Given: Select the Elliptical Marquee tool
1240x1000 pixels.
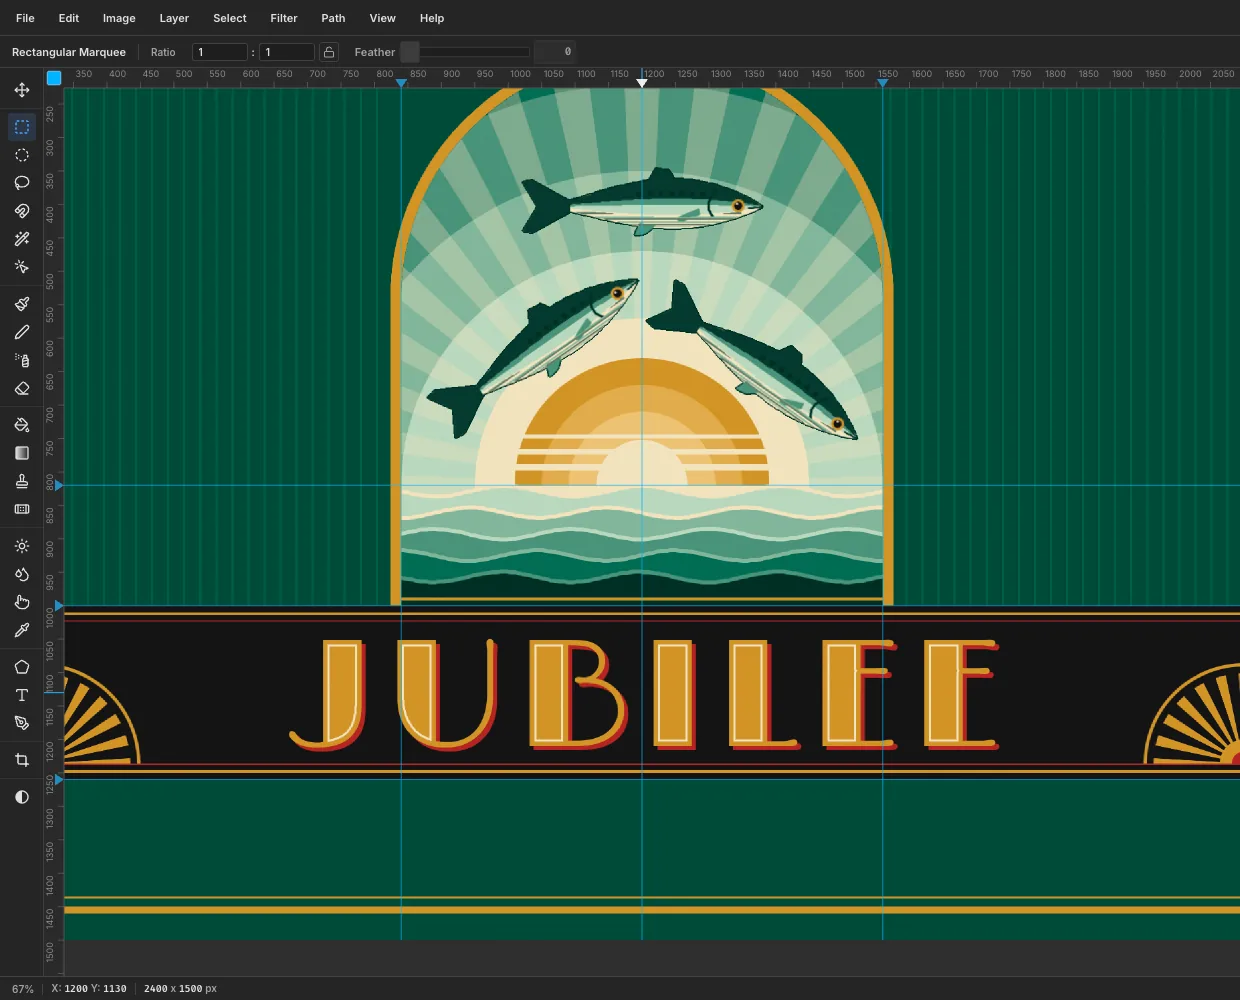Looking at the screenshot, I should point(22,155).
